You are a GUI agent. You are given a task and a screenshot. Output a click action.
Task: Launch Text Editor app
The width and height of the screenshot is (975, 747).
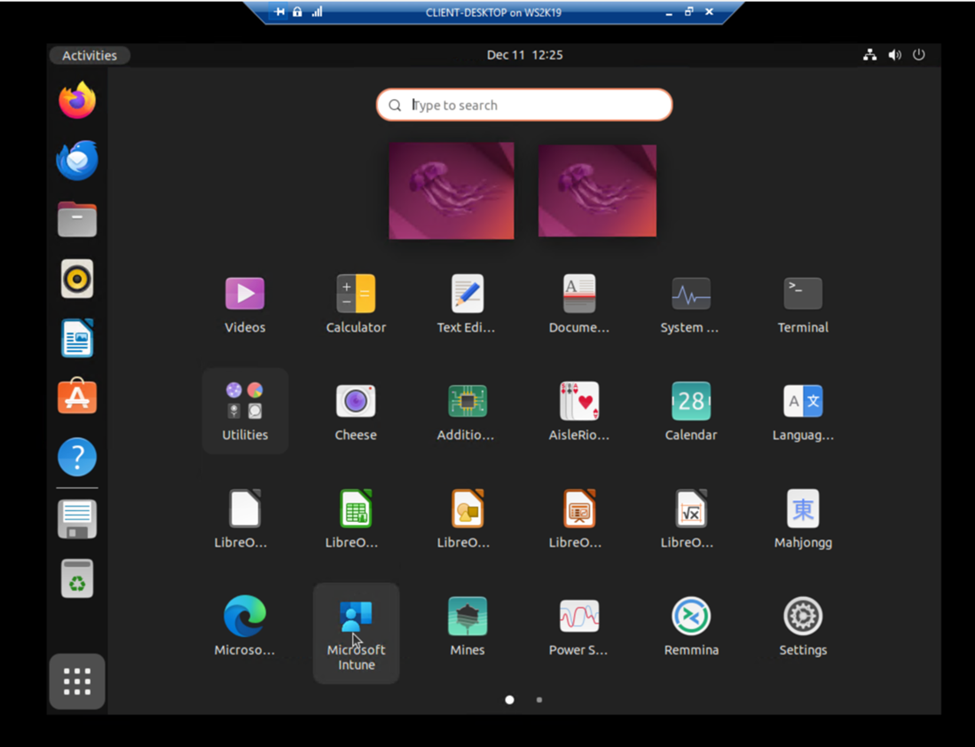tap(467, 304)
